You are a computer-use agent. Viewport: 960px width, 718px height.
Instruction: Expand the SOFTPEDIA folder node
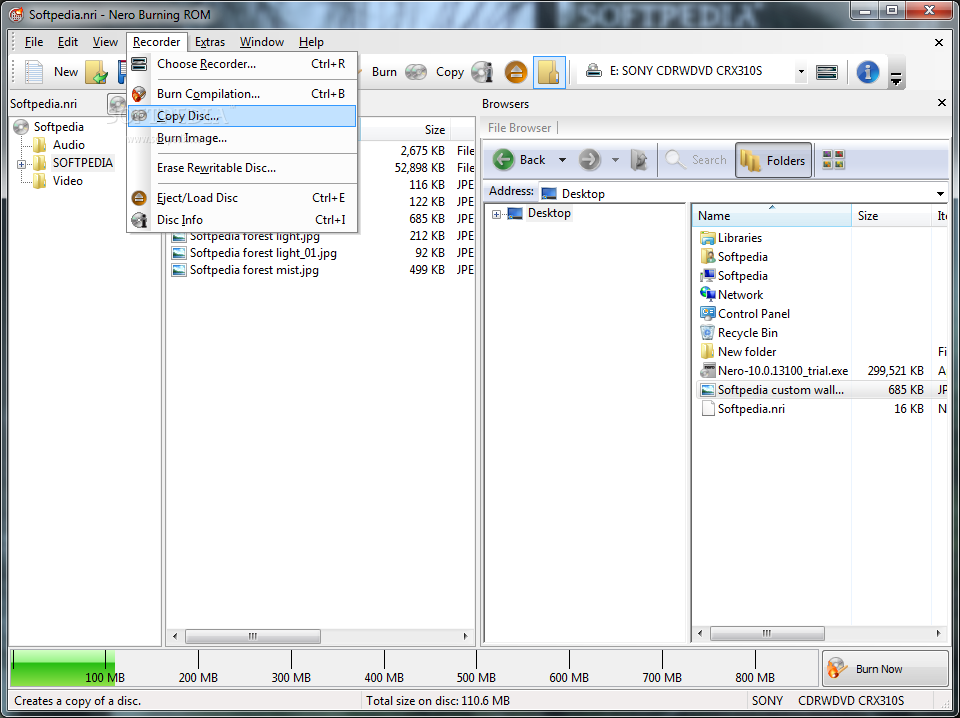pos(21,164)
